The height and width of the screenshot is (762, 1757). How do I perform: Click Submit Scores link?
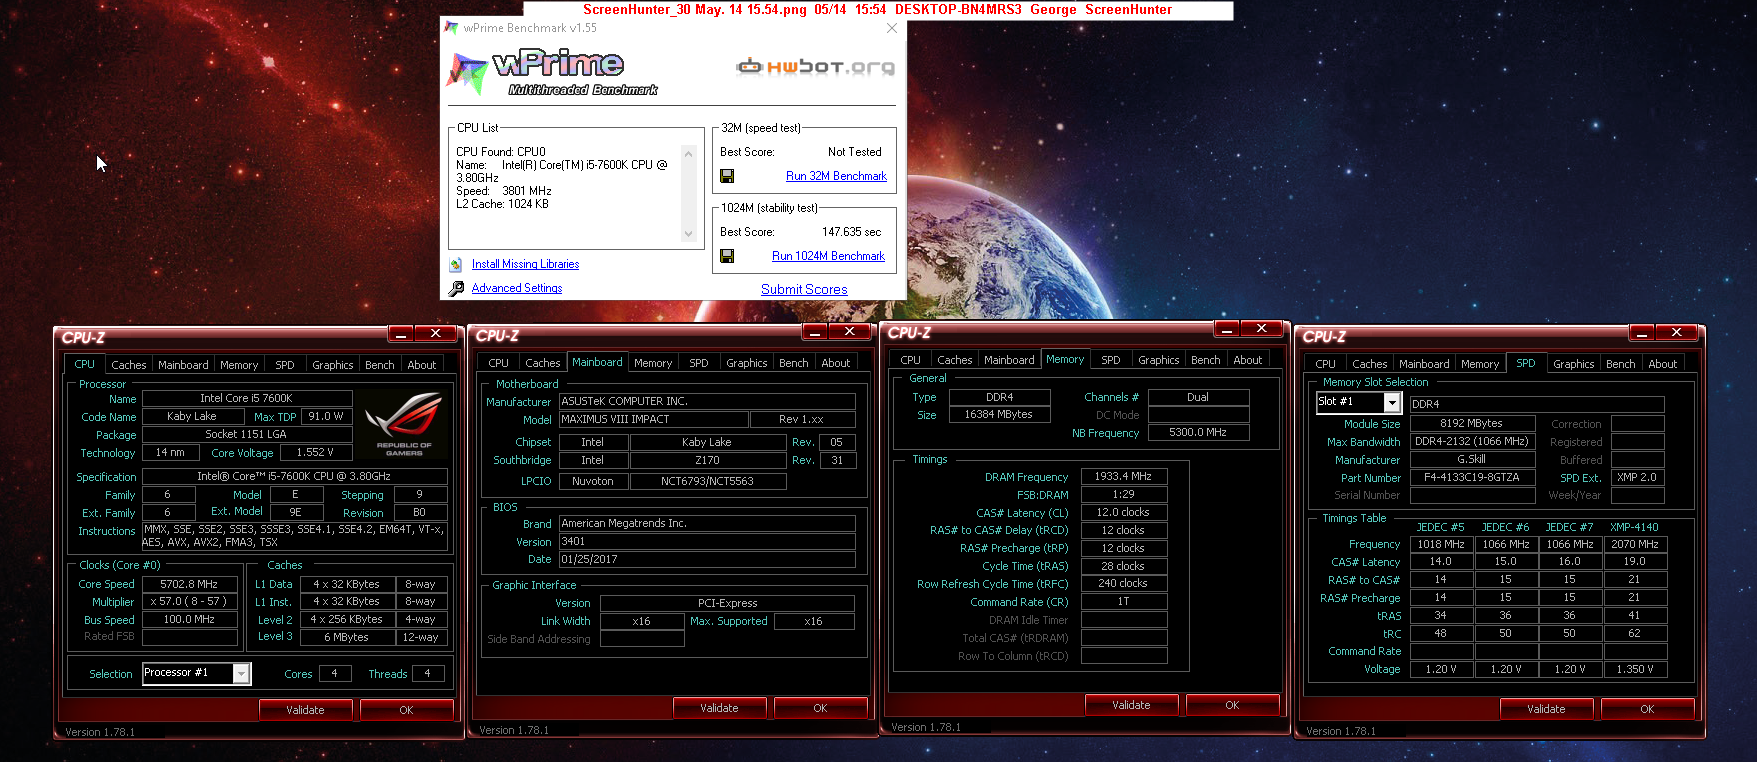pos(804,289)
